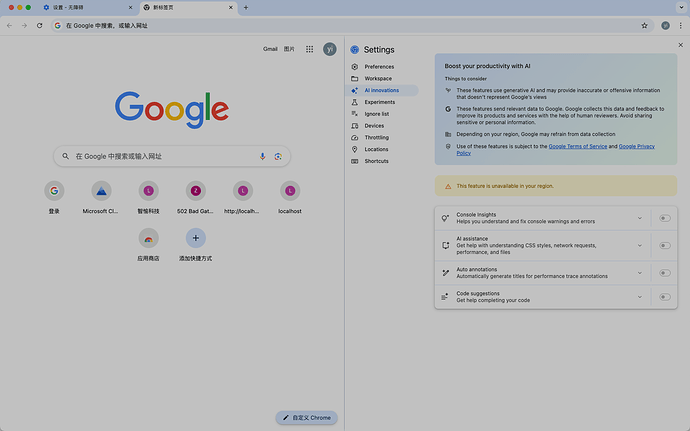Open the 图片 images link

(289, 49)
